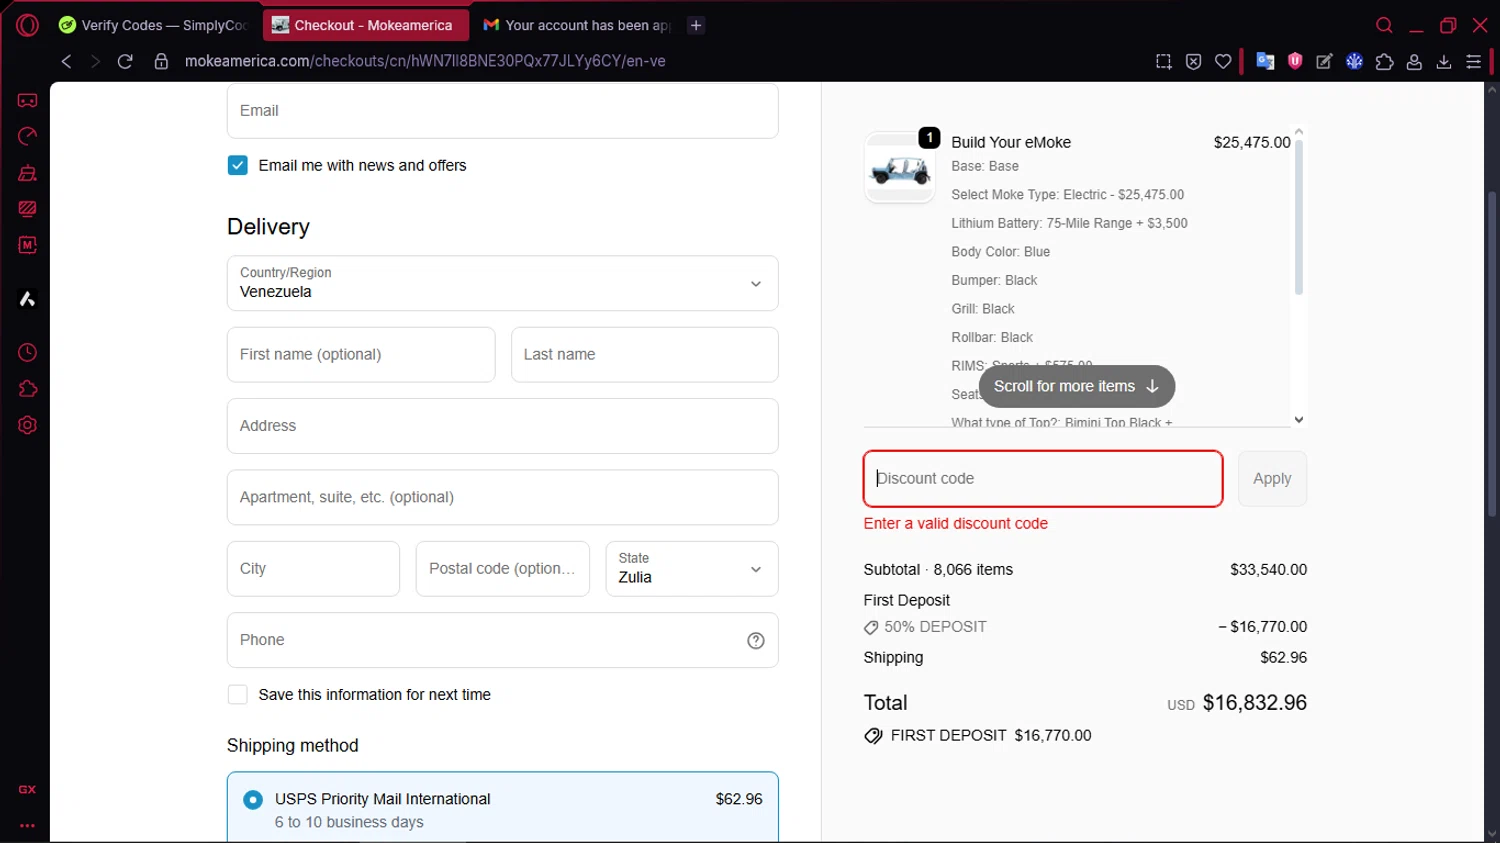
Task: Click the eMoke product thumbnail
Action: [x=900, y=168]
